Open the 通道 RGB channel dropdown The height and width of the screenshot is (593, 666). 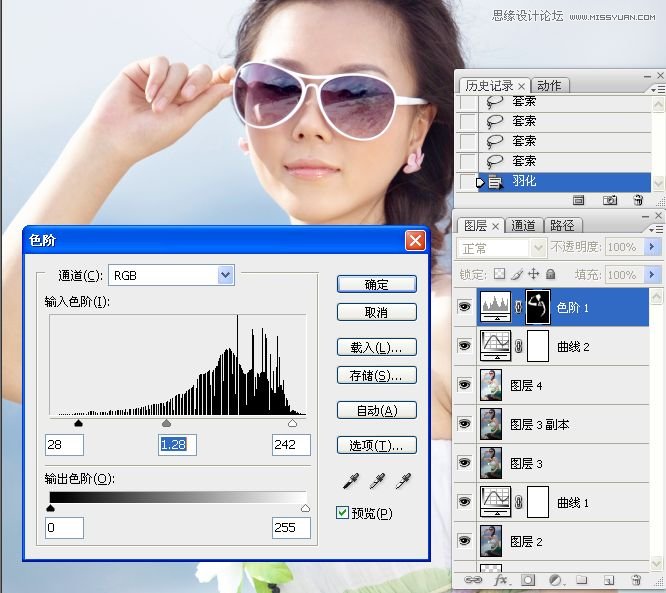pyautogui.click(x=225, y=275)
